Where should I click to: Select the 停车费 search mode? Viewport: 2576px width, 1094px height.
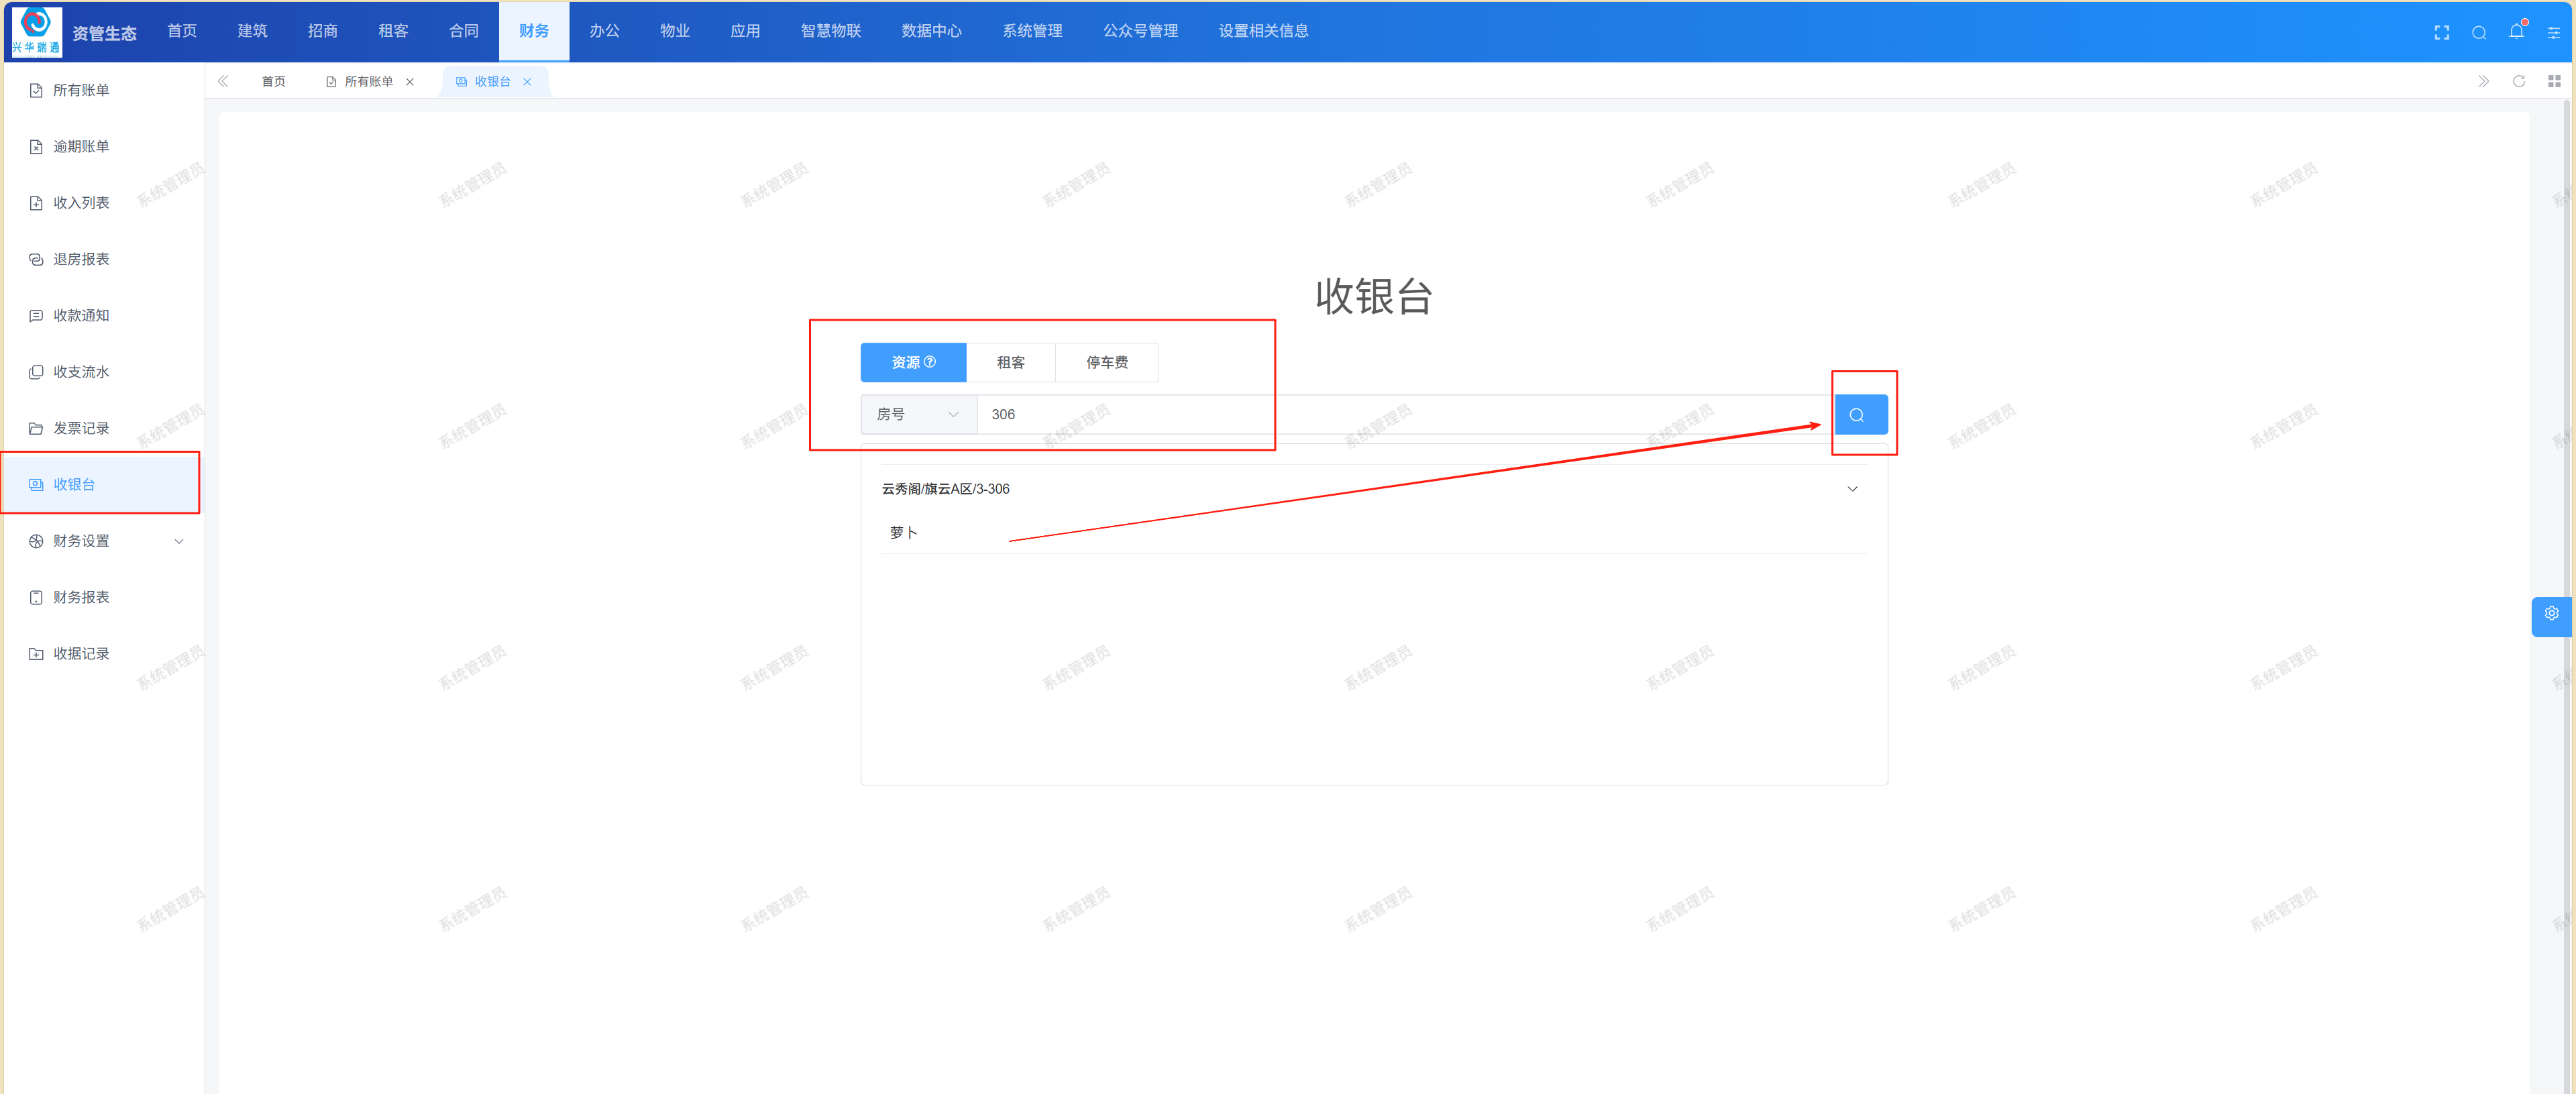click(1106, 362)
